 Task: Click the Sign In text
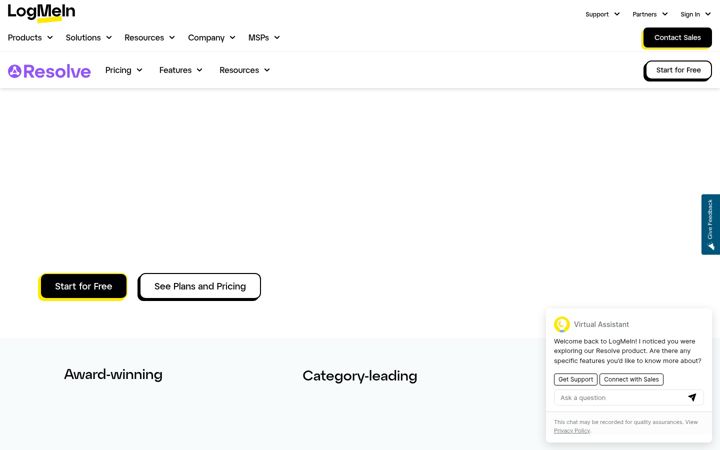click(x=690, y=14)
